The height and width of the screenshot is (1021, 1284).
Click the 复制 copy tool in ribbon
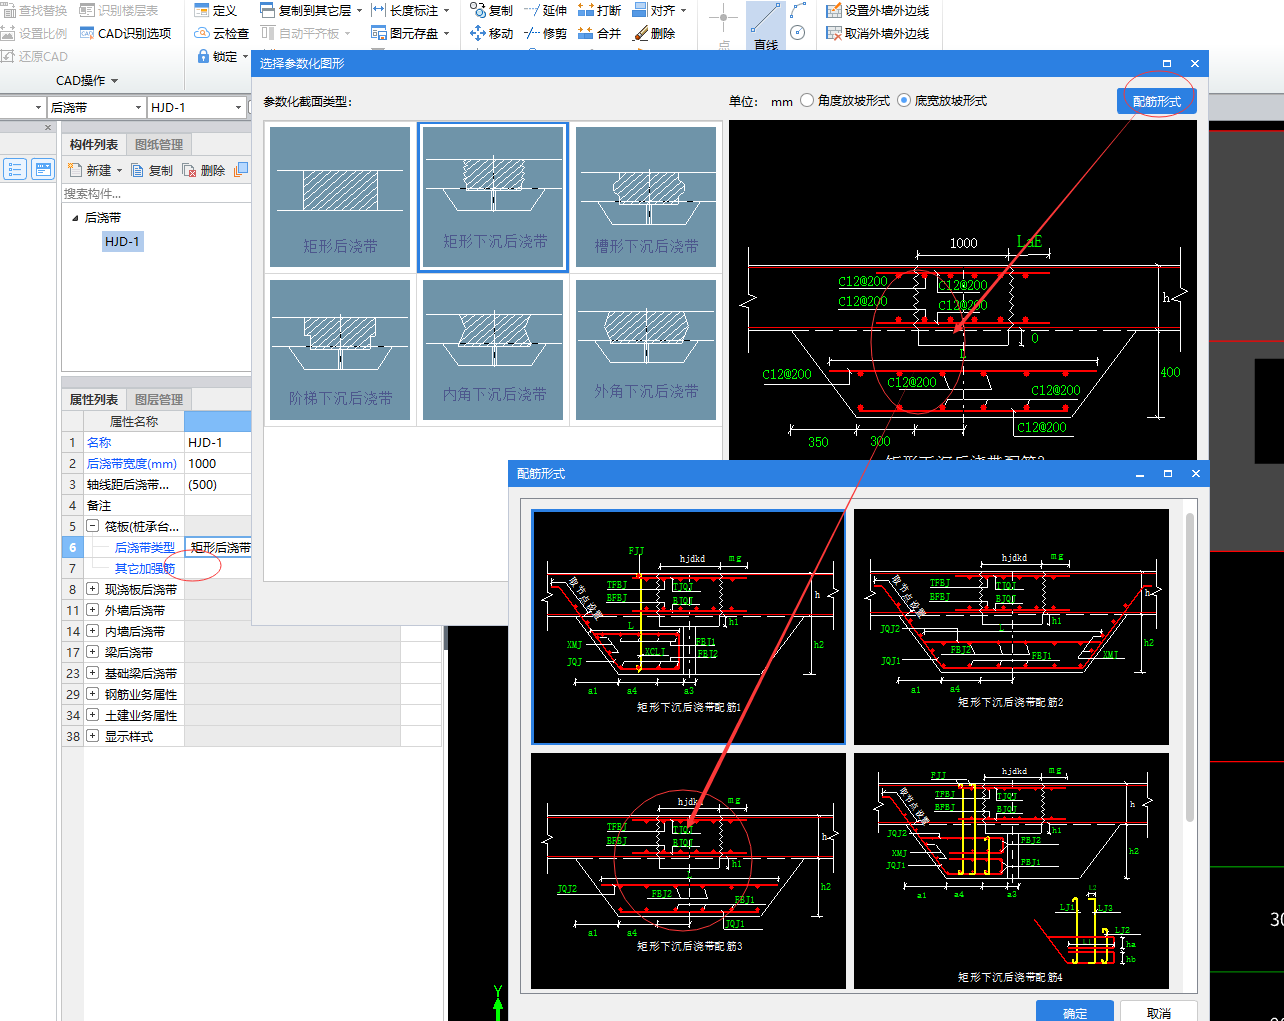(x=492, y=10)
